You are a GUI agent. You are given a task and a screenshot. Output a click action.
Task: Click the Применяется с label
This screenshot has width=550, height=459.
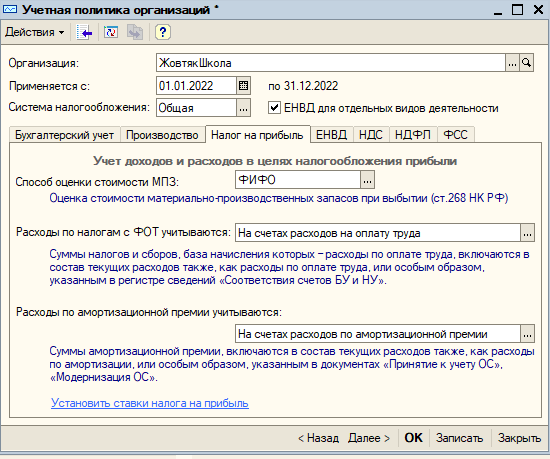coord(49,86)
